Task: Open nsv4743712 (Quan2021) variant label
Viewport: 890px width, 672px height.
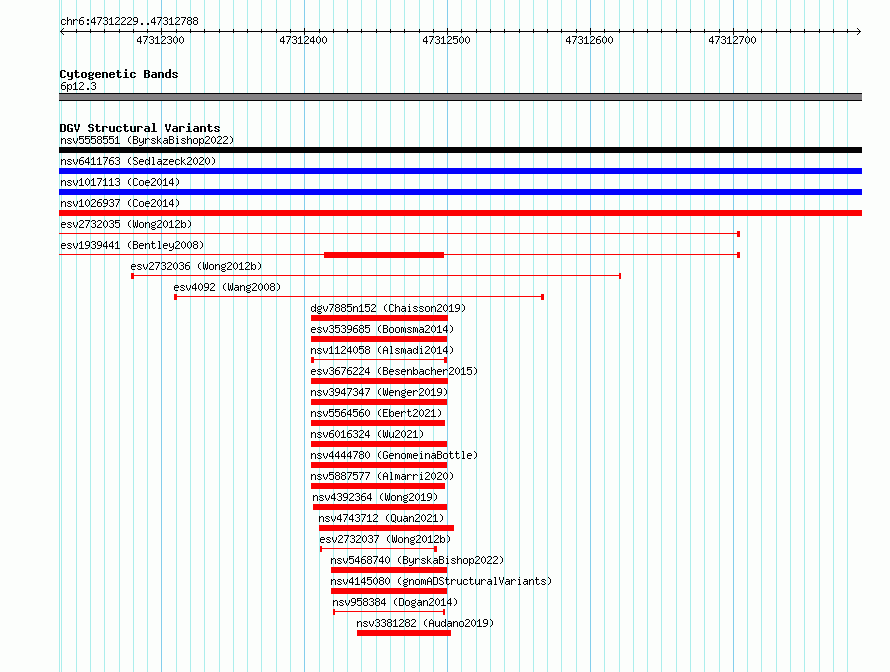Action: point(381,518)
